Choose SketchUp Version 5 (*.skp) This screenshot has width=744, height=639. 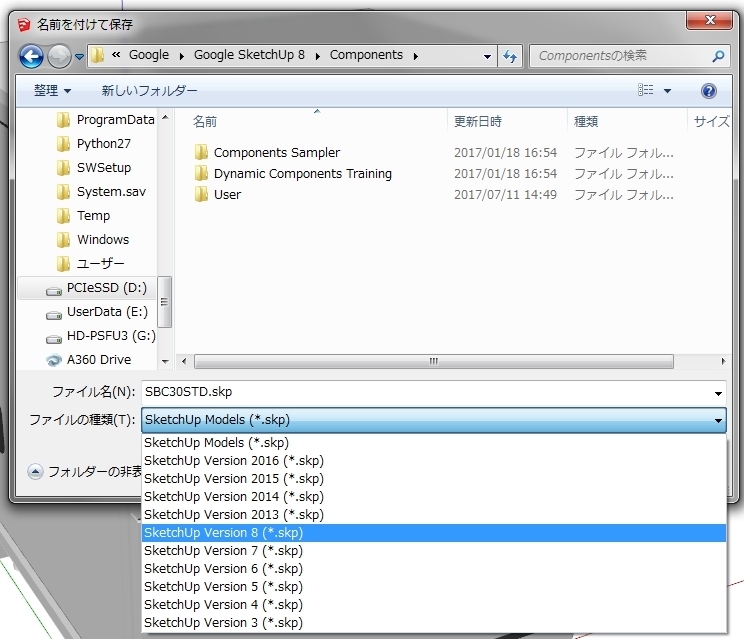[434, 587]
